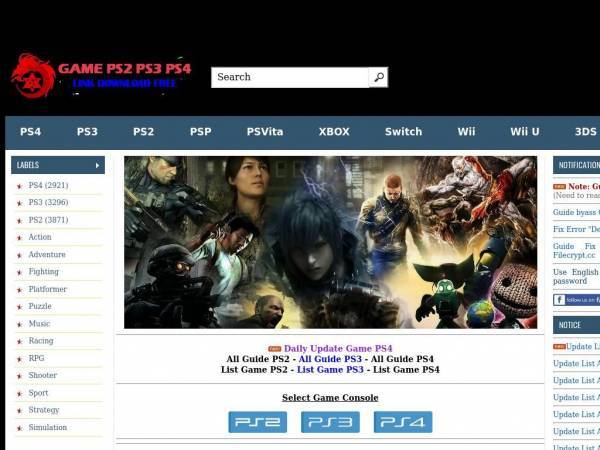Open the Fighting label

click(x=44, y=272)
